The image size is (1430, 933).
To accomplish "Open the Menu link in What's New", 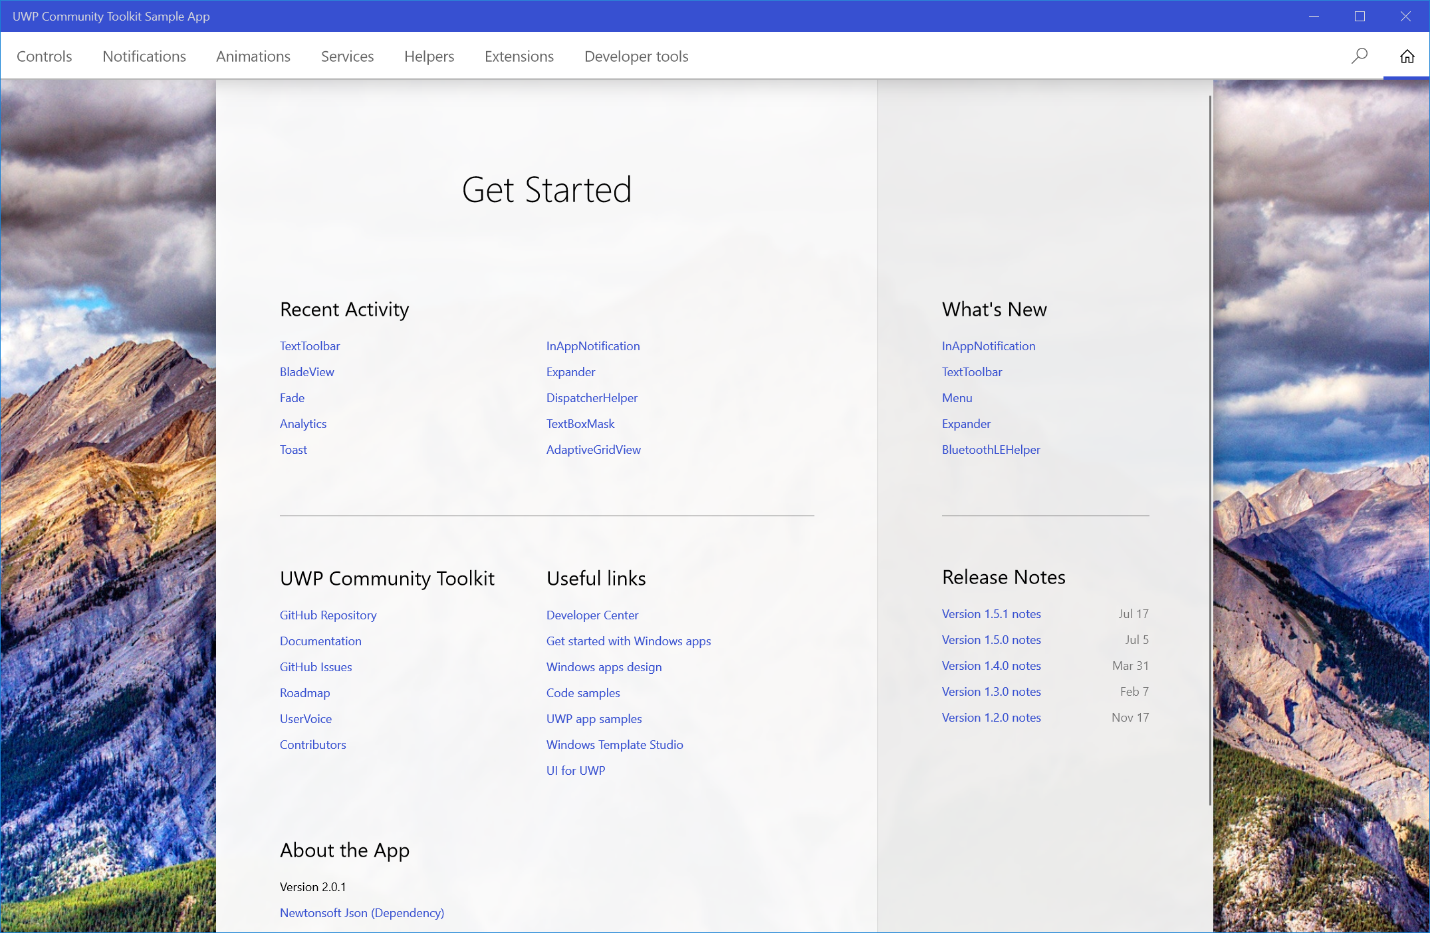I will point(957,398).
